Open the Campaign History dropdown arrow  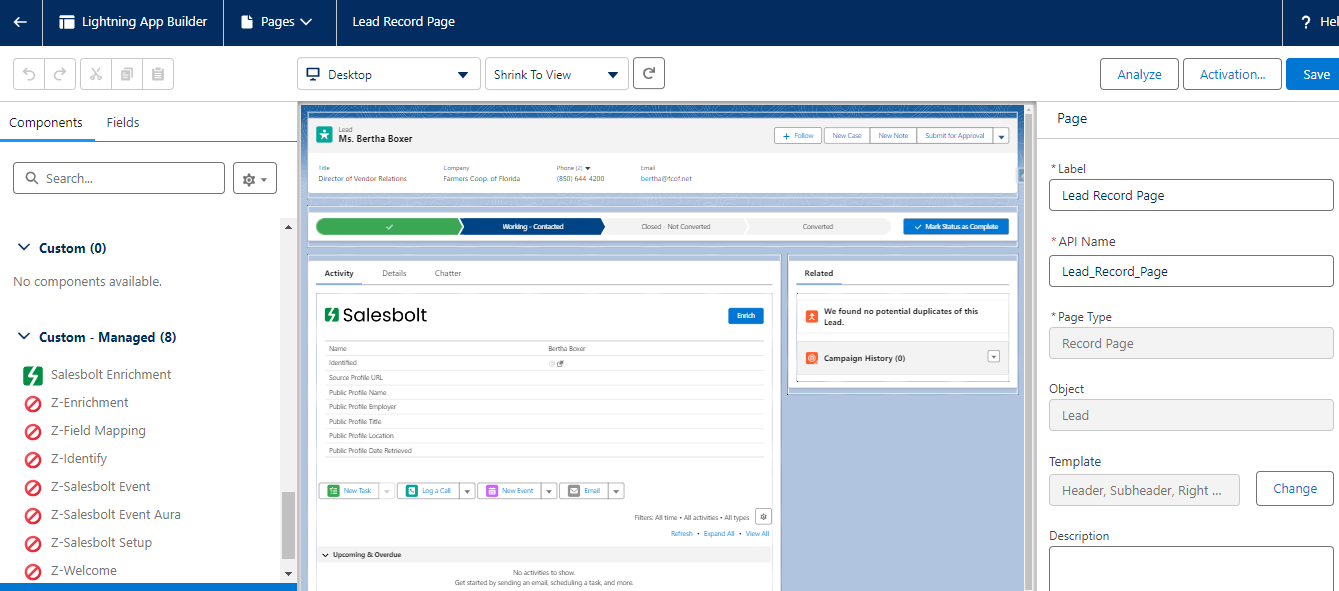(993, 357)
